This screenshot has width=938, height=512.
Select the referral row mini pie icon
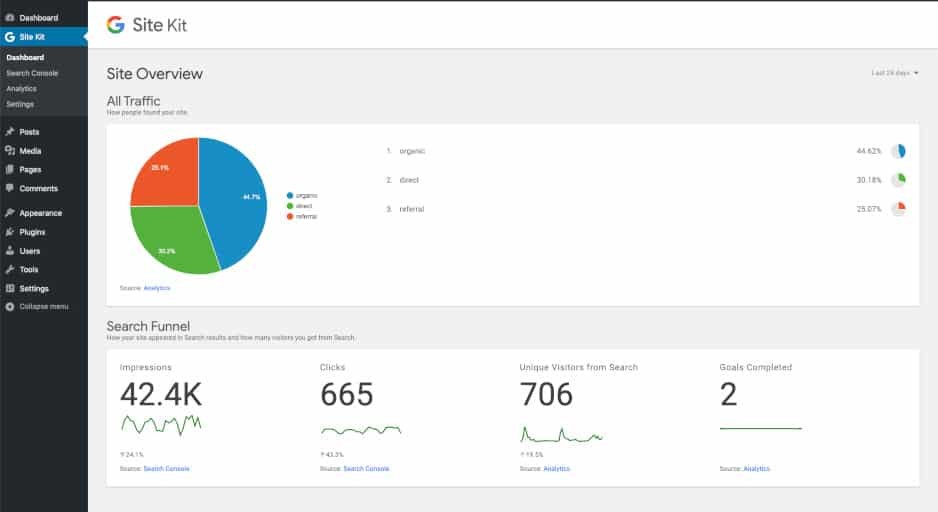point(899,209)
